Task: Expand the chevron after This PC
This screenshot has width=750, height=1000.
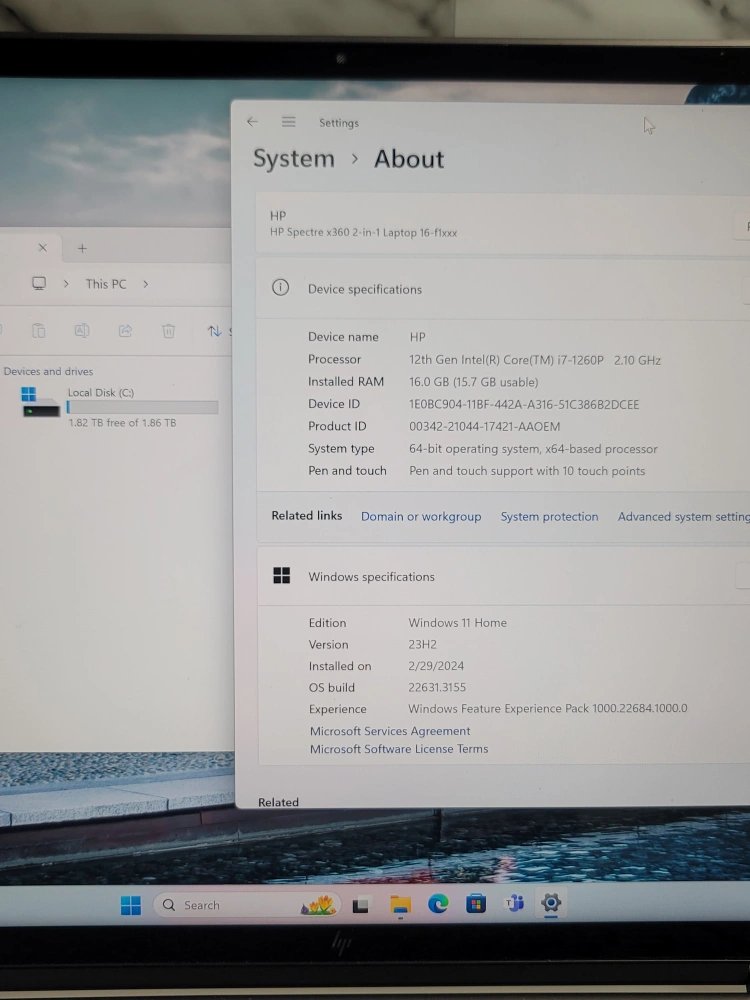Action: point(145,284)
